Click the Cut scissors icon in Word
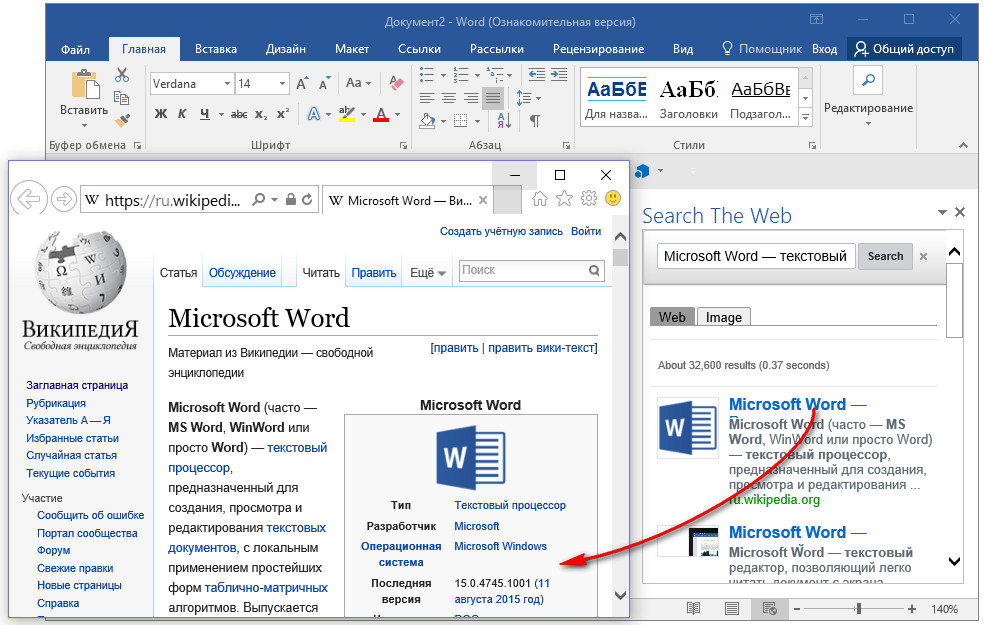Screen dimensions: 984x625 [x=122, y=75]
